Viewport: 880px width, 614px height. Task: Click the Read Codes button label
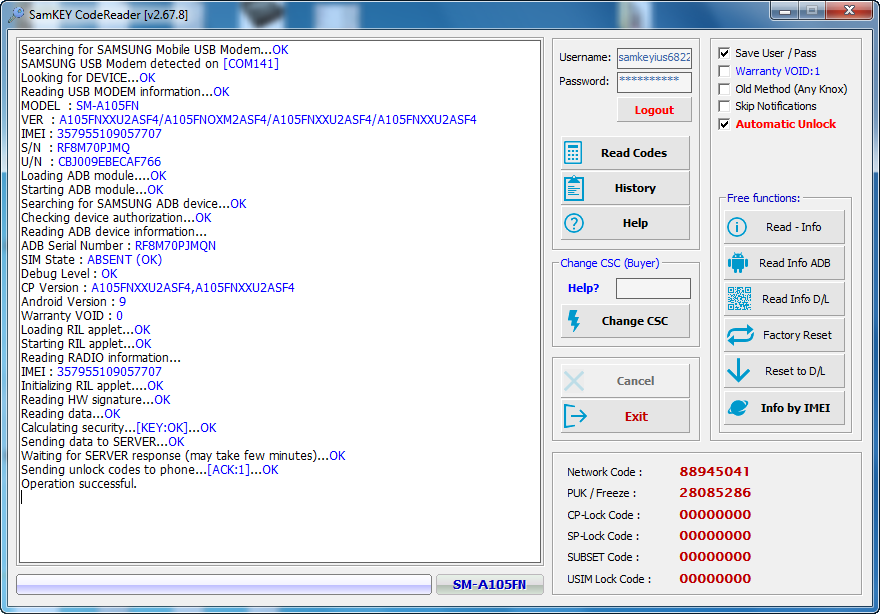point(634,153)
